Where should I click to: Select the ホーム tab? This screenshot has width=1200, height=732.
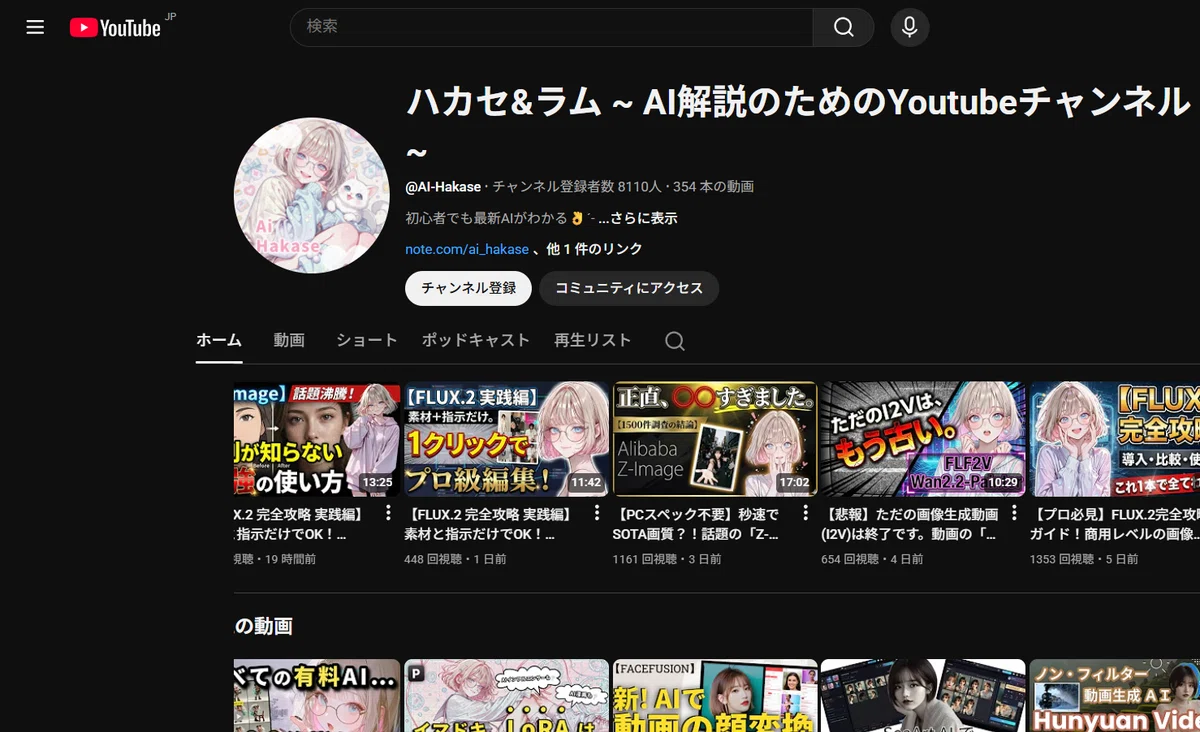(x=219, y=340)
